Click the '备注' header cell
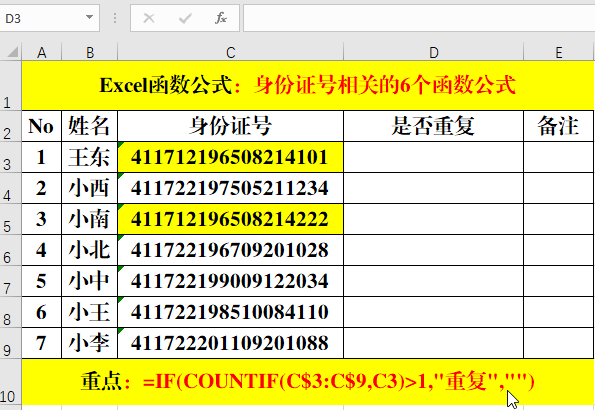 point(559,126)
